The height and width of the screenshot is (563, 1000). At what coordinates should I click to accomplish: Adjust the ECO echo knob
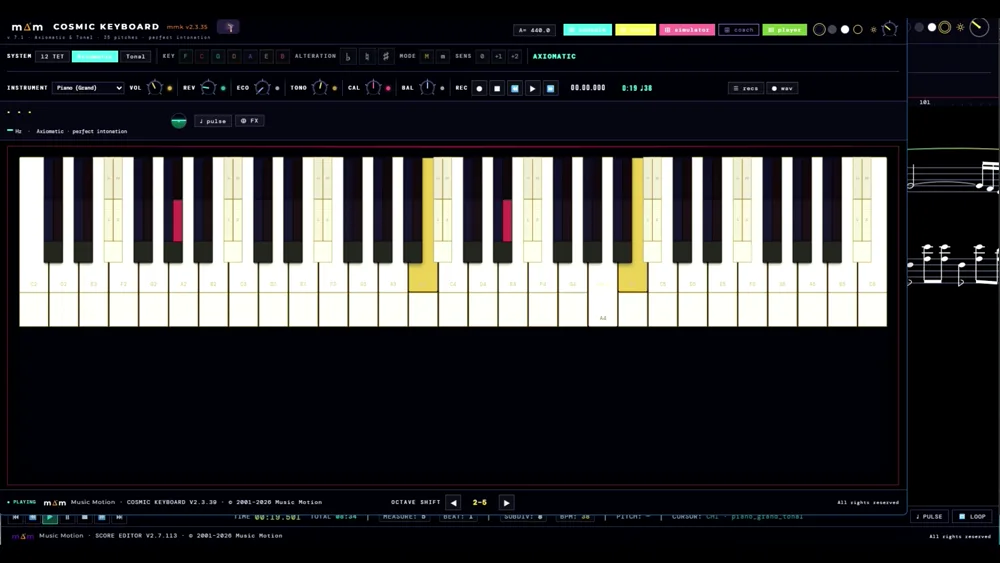[262, 87]
